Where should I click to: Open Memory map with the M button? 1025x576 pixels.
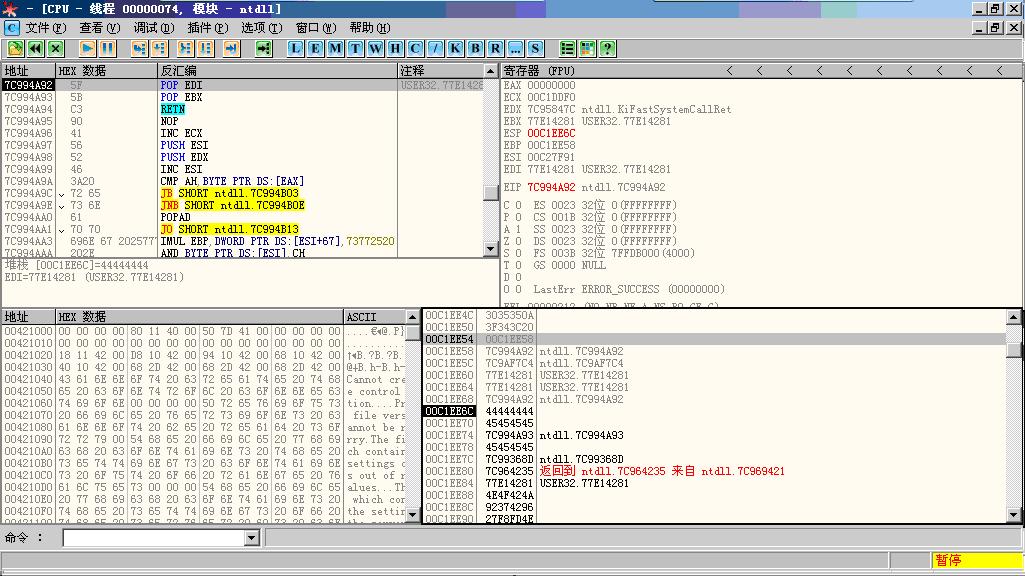coord(336,48)
